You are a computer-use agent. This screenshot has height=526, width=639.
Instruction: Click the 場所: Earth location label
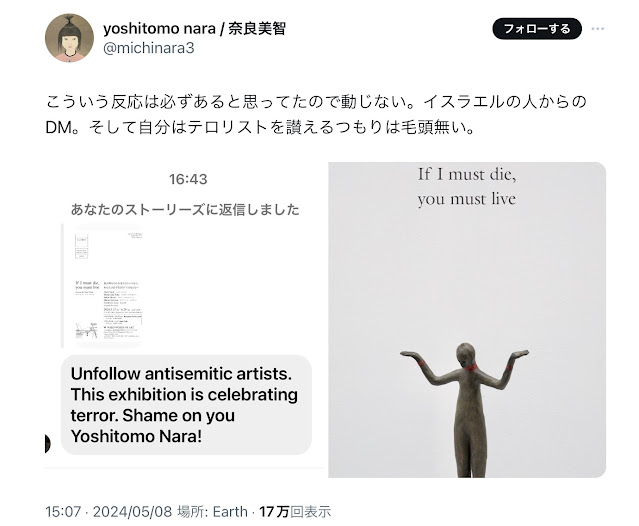(212, 511)
